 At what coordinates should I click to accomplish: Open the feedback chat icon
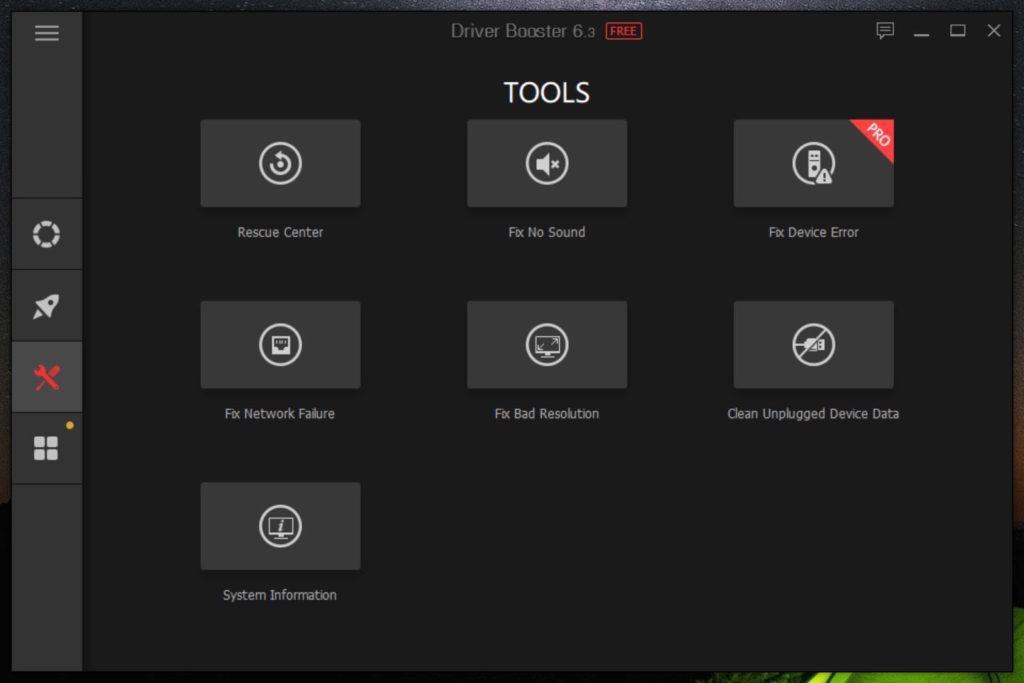click(x=885, y=30)
